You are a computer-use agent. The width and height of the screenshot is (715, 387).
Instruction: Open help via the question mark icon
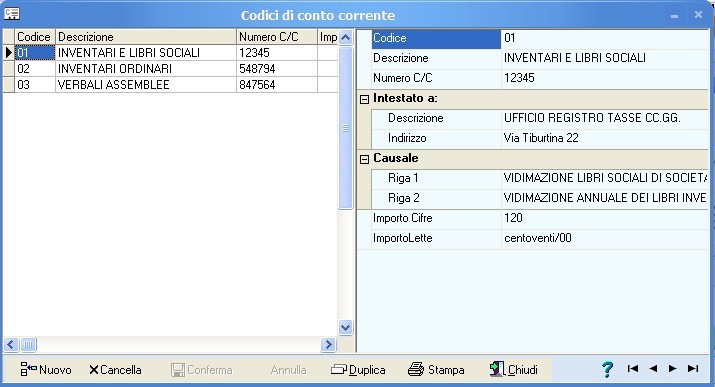(607, 369)
